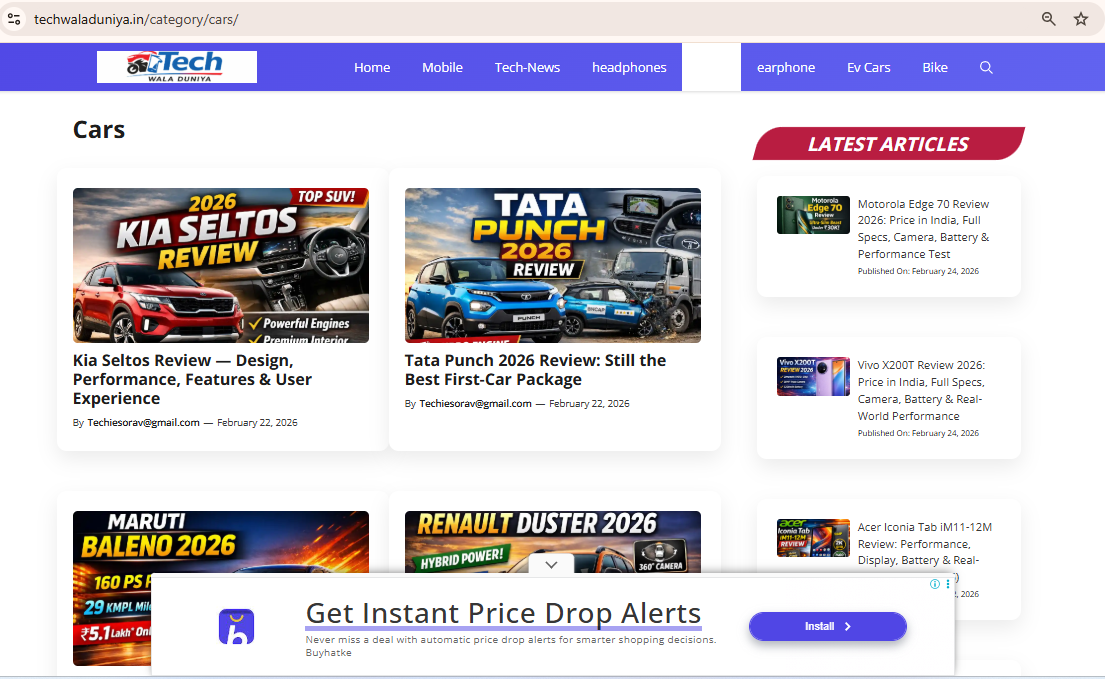Click the browser zoom magnifier icon
The height and width of the screenshot is (679, 1105).
point(1048,19)
